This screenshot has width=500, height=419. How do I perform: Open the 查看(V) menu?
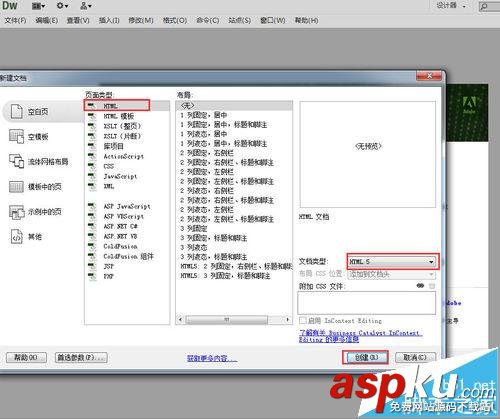[78, 20]
